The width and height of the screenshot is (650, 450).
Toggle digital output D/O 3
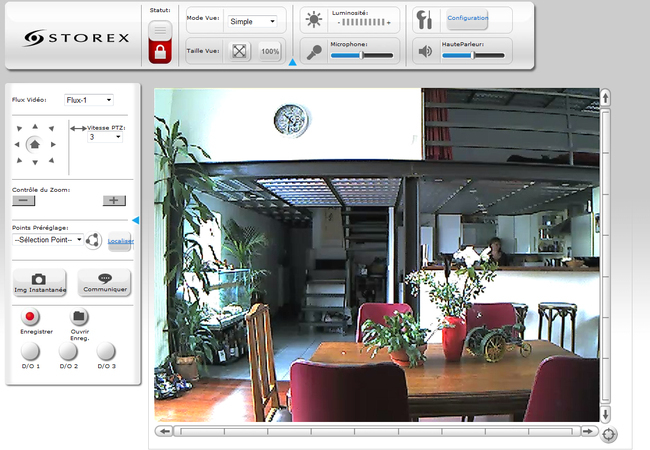pyautogui.click(x=106, y=351)
